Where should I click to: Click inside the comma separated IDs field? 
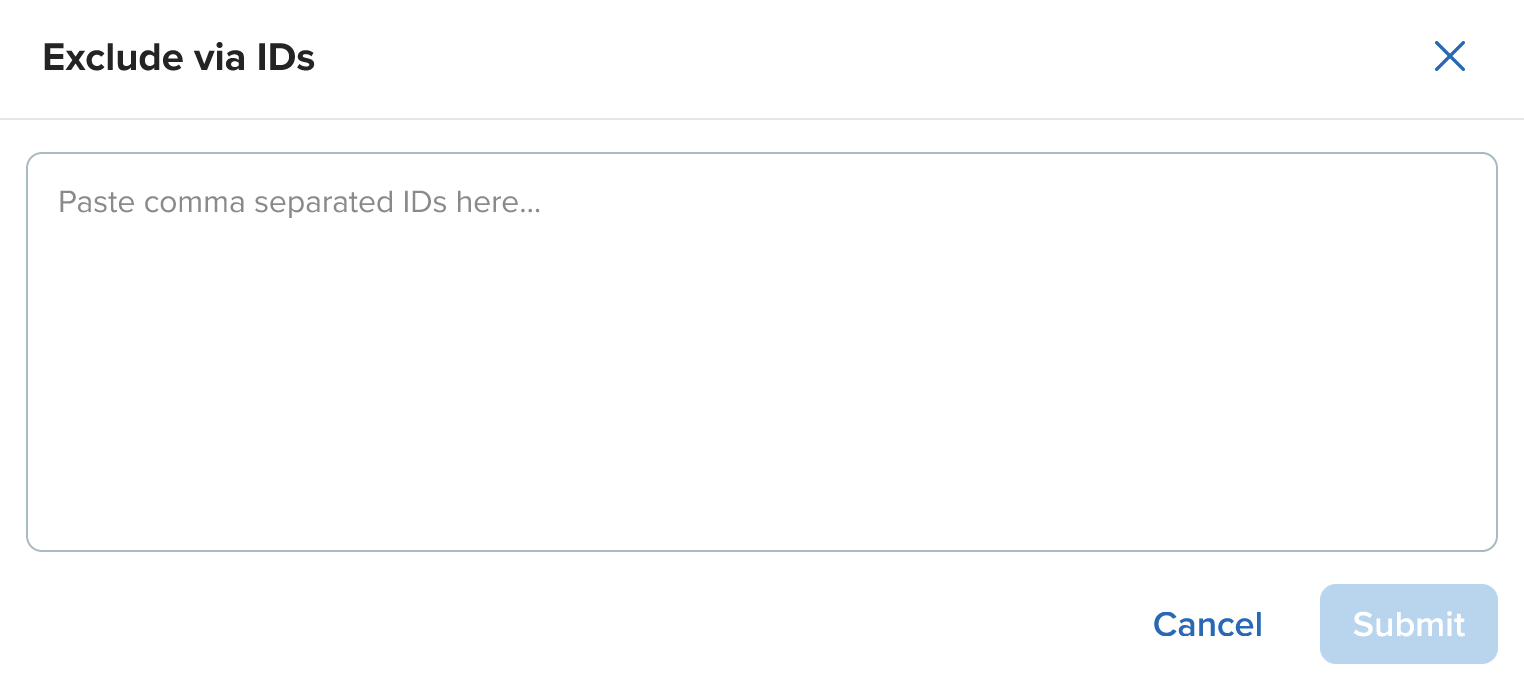(x=760, y=350)
